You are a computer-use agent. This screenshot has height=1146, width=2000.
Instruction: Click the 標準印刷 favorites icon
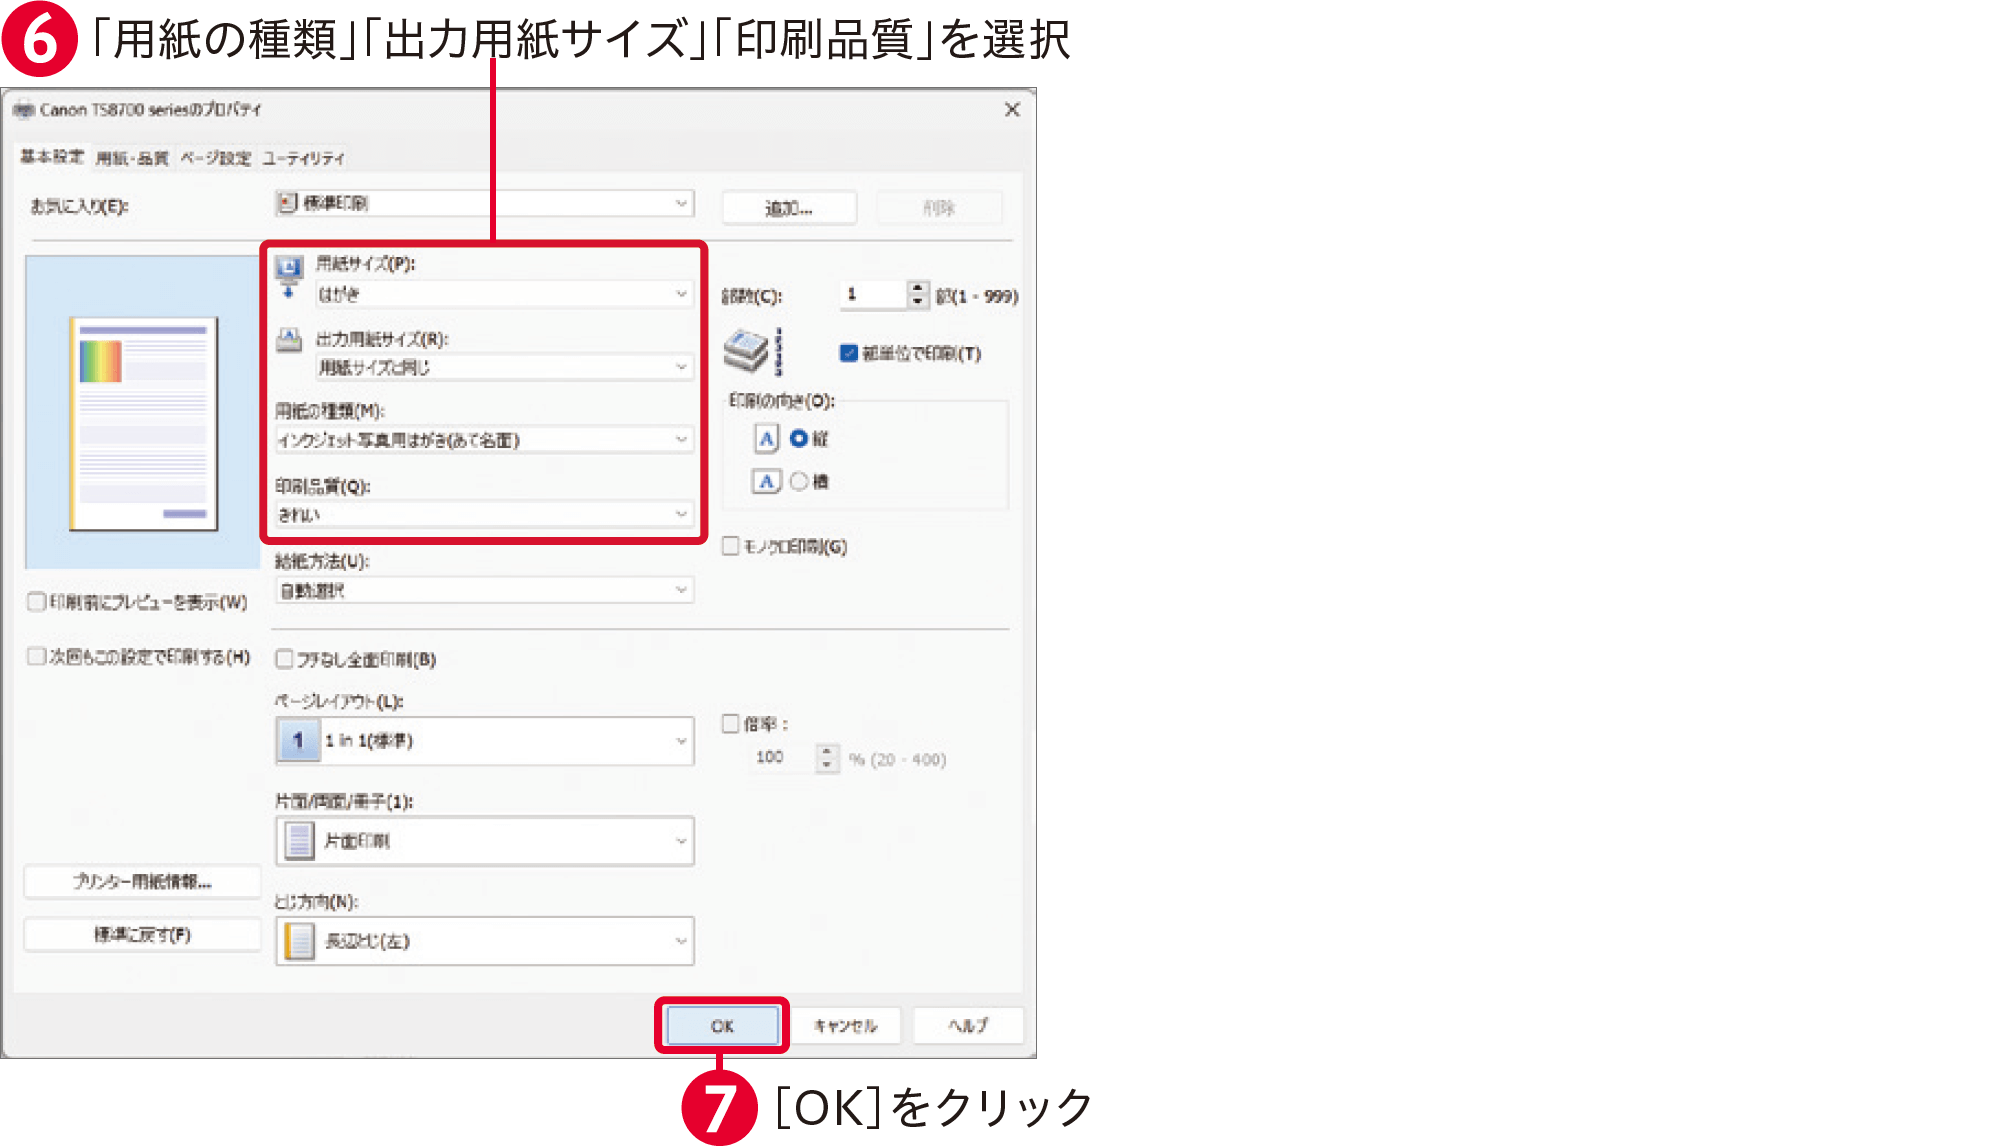(x=288, y=203)
